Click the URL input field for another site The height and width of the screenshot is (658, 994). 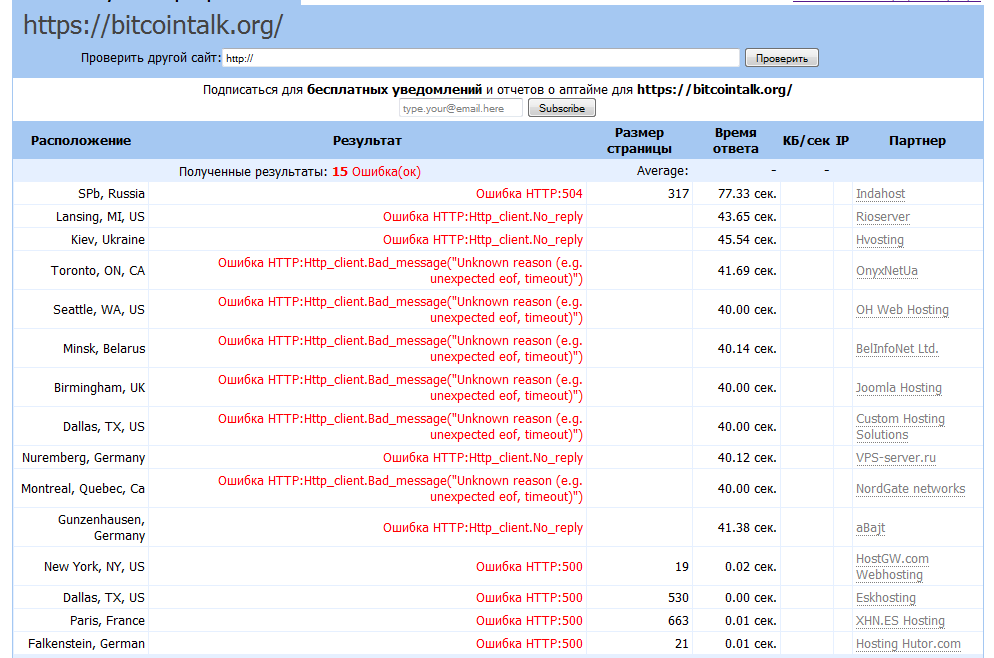481,58
